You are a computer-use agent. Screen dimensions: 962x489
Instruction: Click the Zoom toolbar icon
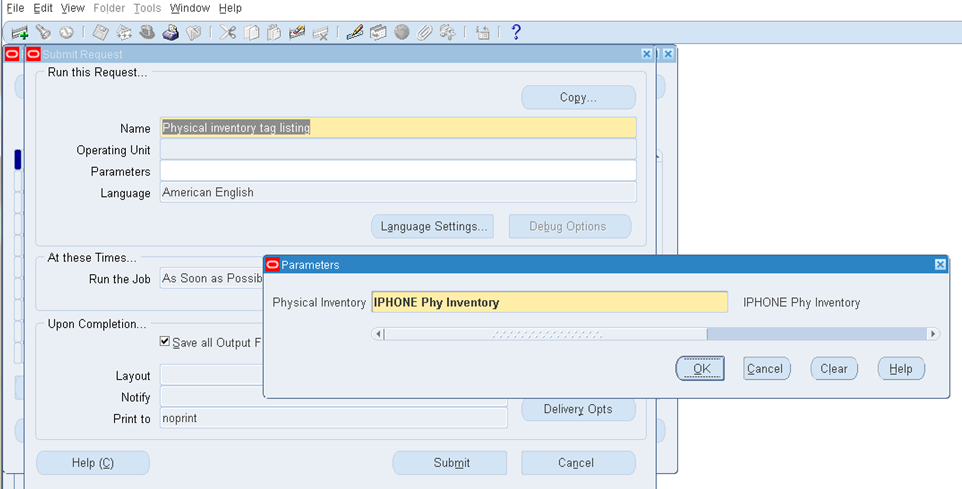tap(378, 32)
